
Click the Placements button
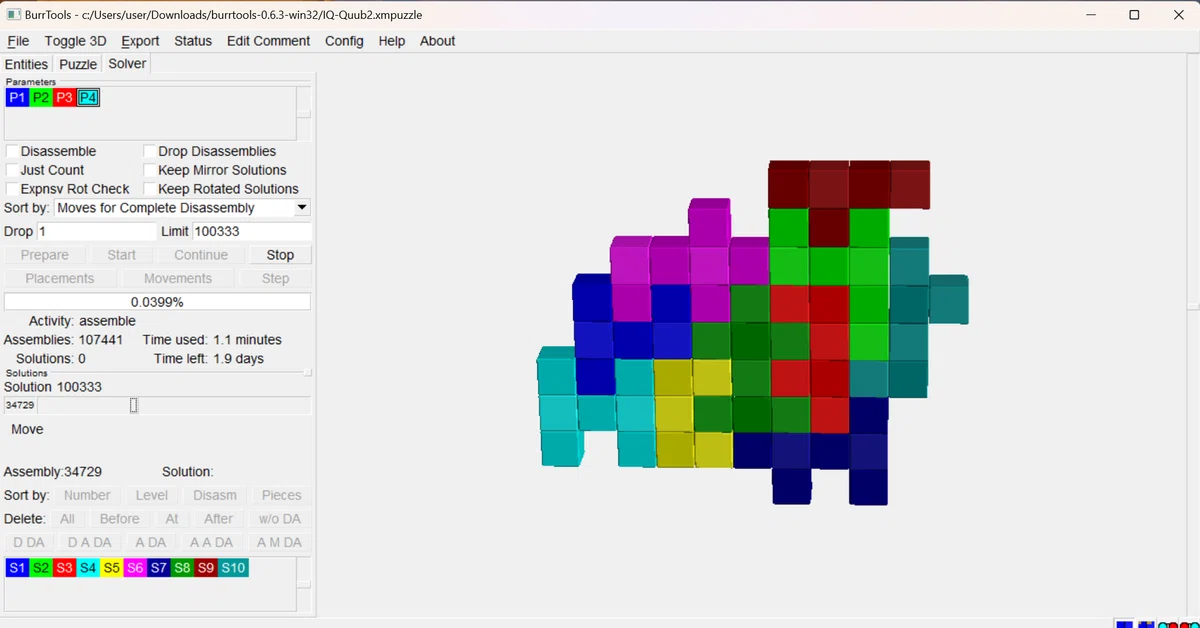pos(60,279)
